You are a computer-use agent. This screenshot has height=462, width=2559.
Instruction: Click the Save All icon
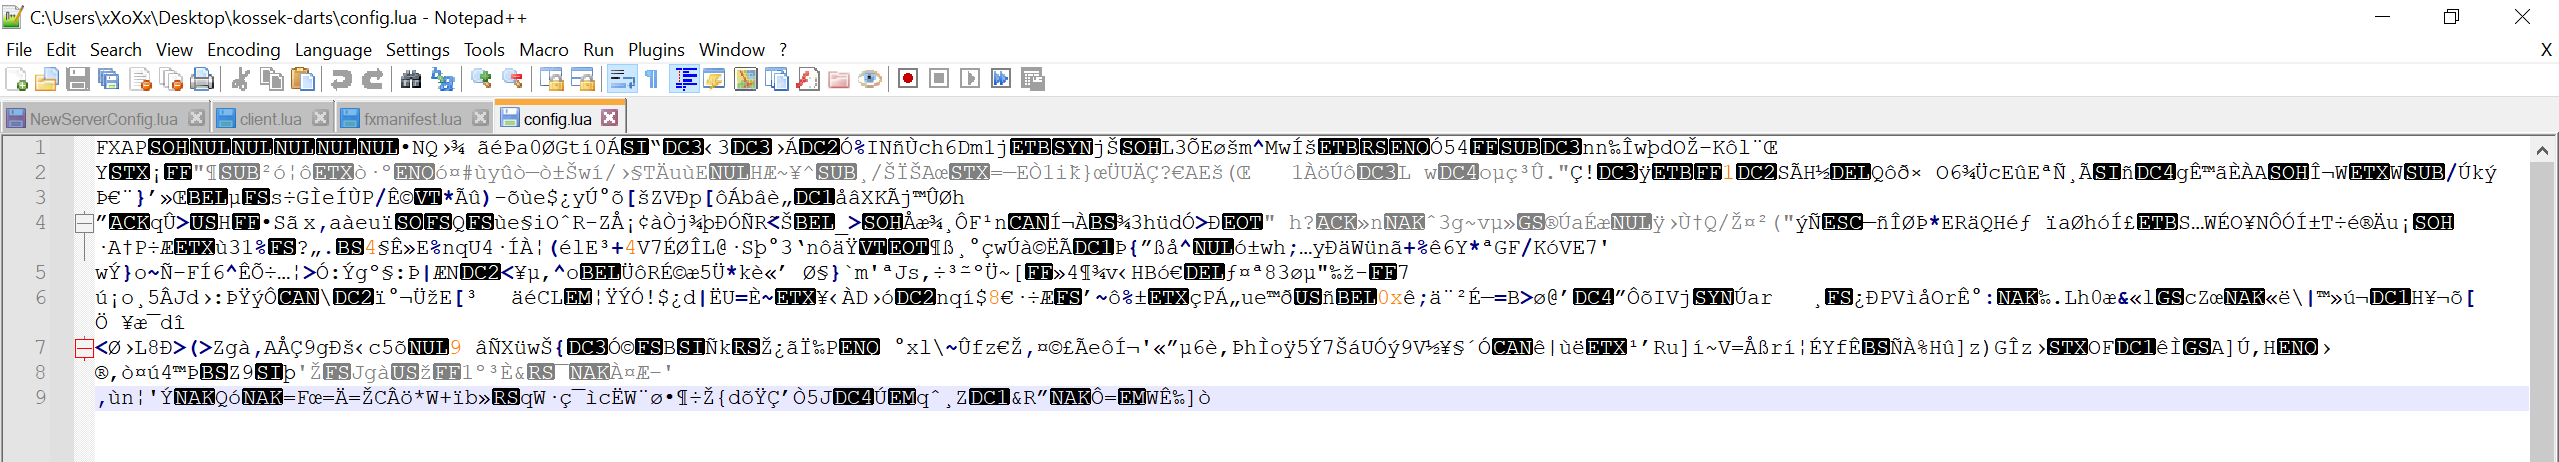(109, 79)
